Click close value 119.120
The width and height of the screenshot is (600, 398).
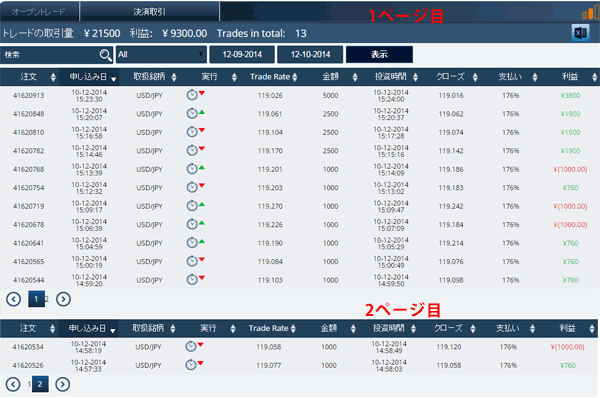[449, 347]
